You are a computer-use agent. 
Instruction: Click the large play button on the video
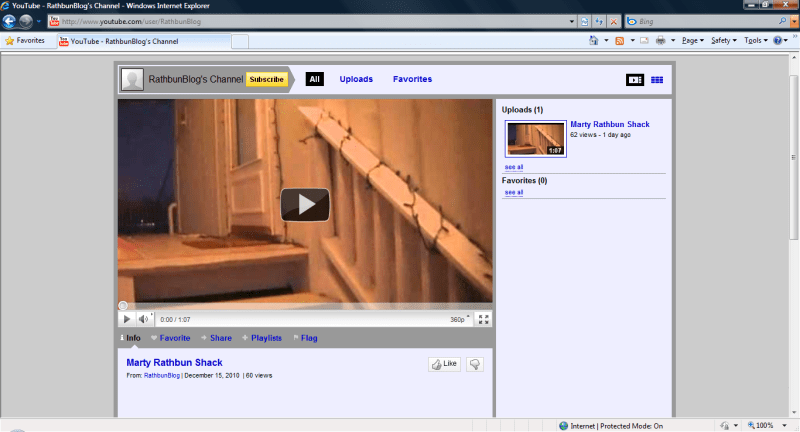tap(304, 204)
